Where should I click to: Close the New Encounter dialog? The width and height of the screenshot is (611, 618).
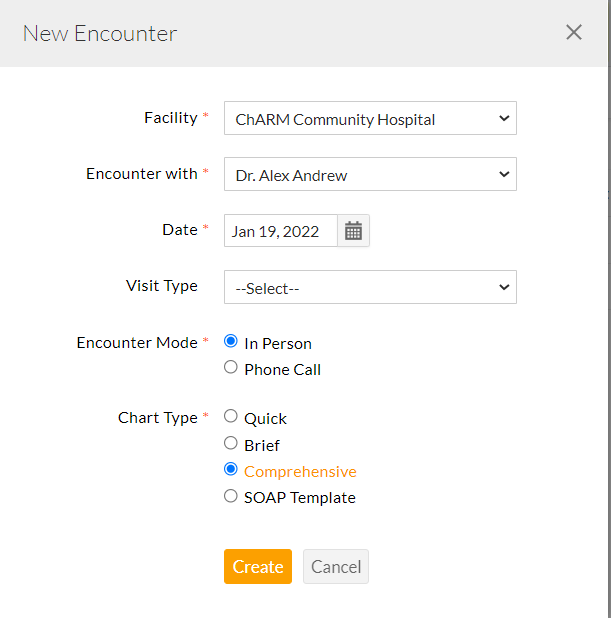pyautogui.click(x=574, y=32)
